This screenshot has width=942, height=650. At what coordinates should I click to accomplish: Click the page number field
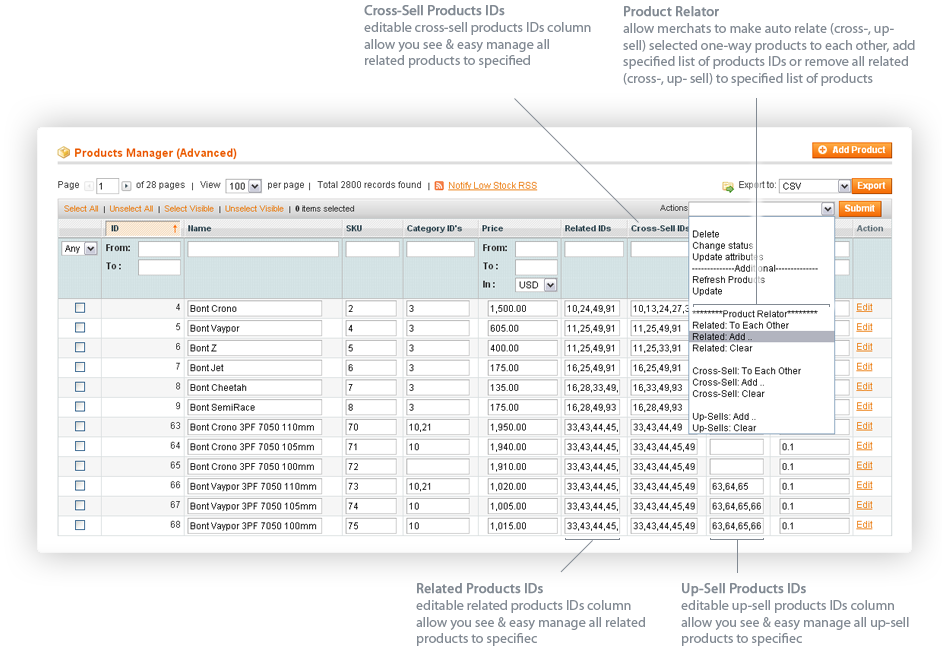coord(108,186)
